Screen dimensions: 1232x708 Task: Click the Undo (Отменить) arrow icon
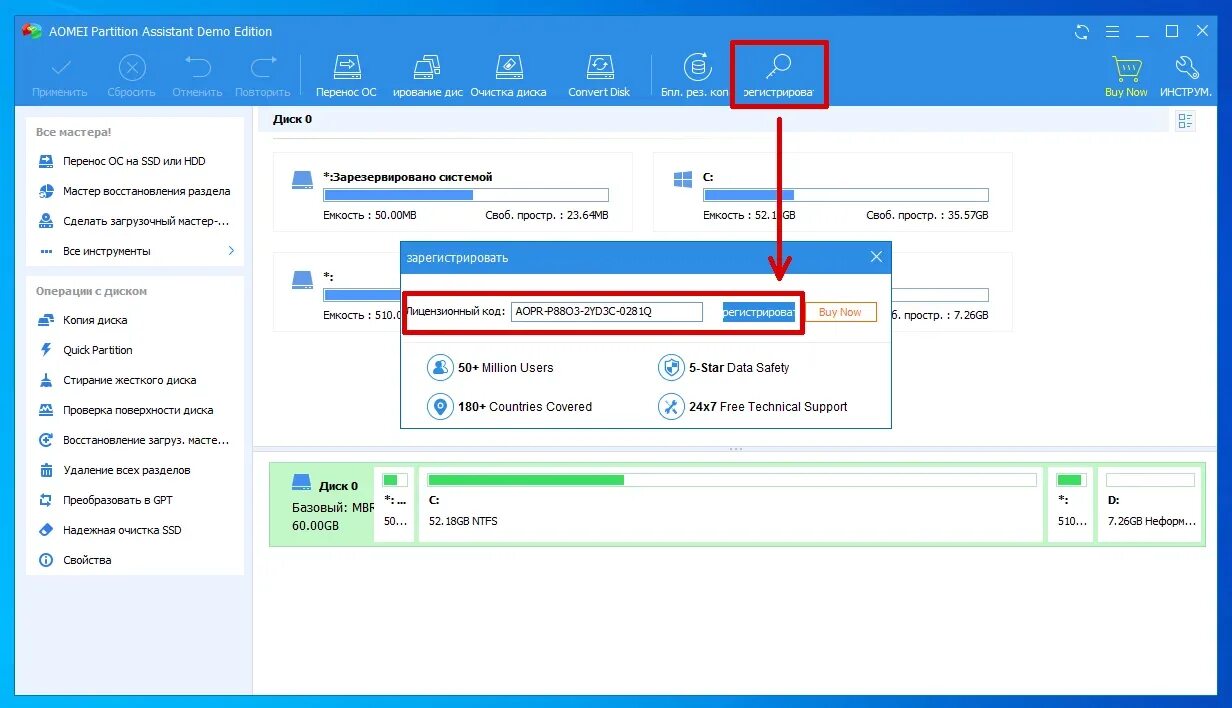pos(198,68)
